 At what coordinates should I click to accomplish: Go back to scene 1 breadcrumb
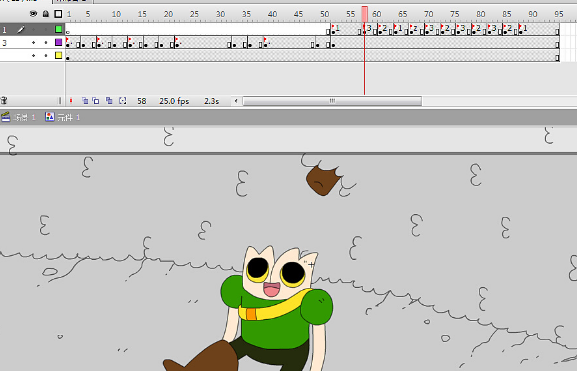tap(19, 117)
